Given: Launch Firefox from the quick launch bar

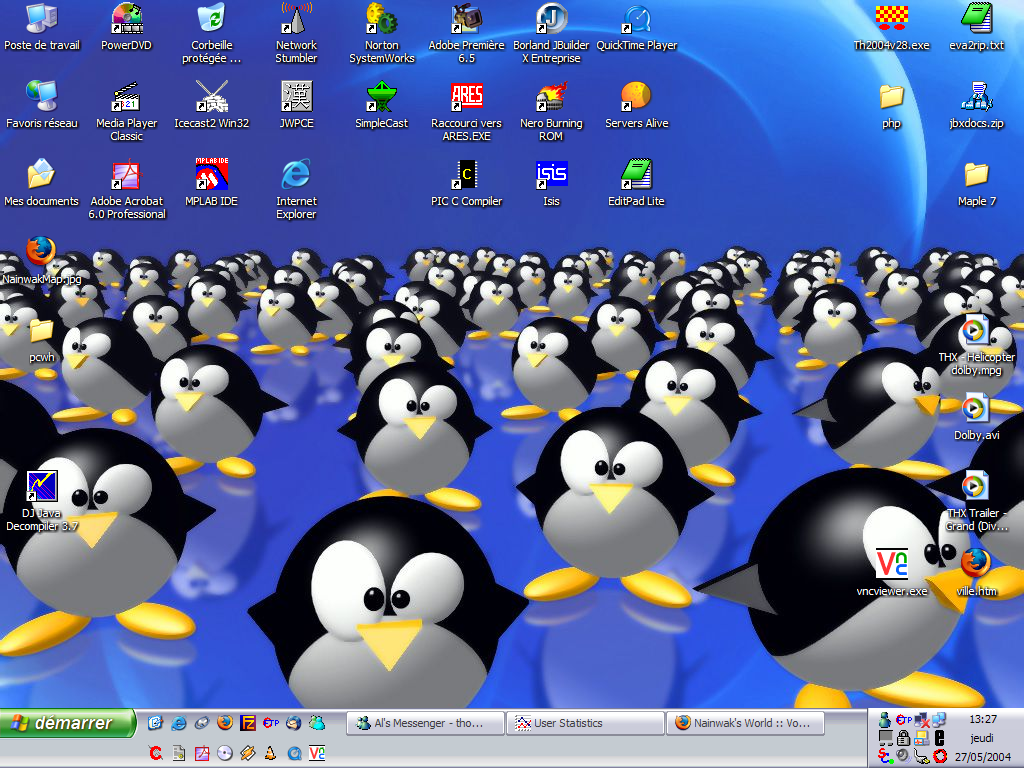Looking at the screenshot, I should 225,722.
